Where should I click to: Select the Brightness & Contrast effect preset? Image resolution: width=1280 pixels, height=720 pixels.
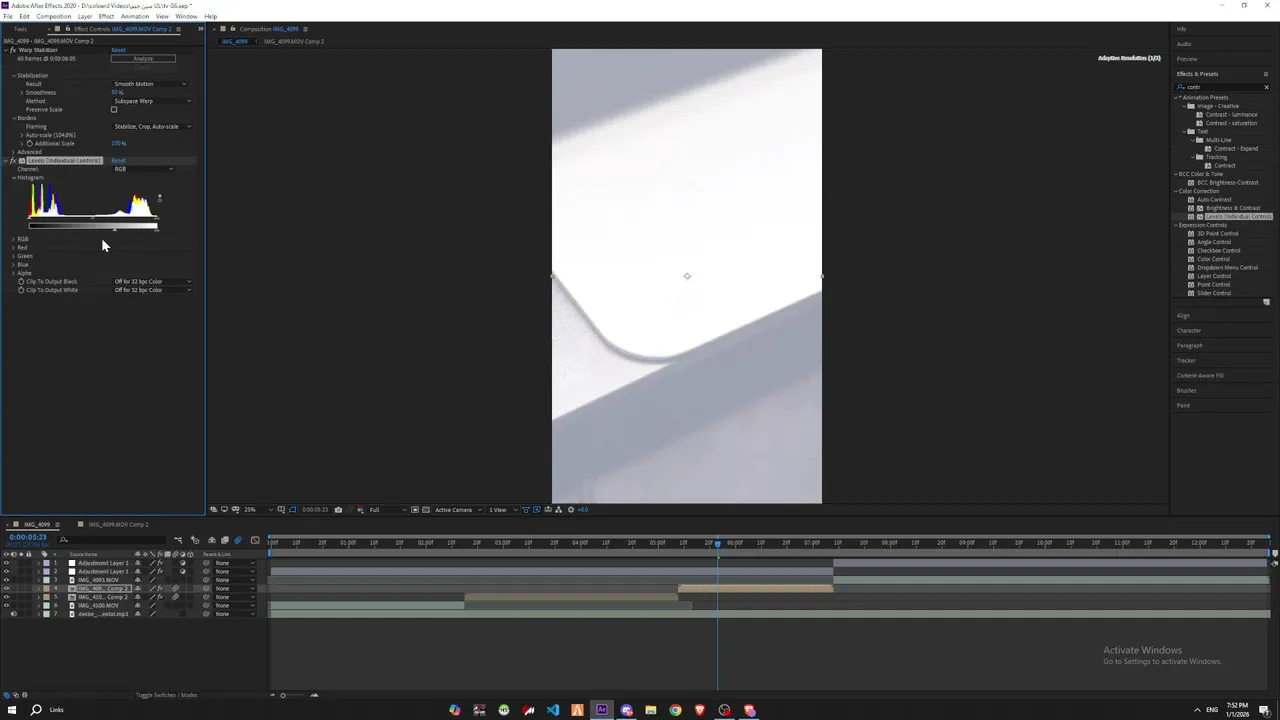pyautogui.click(x=1232, y=208)
